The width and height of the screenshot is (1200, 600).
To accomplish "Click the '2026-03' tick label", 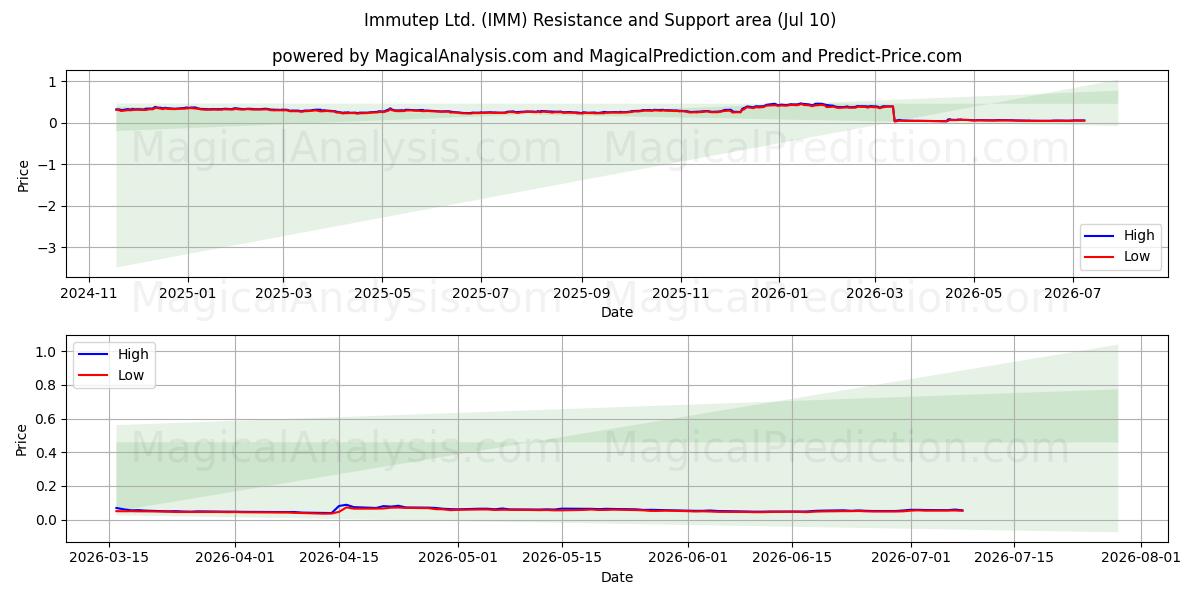I will pos(874,293).
